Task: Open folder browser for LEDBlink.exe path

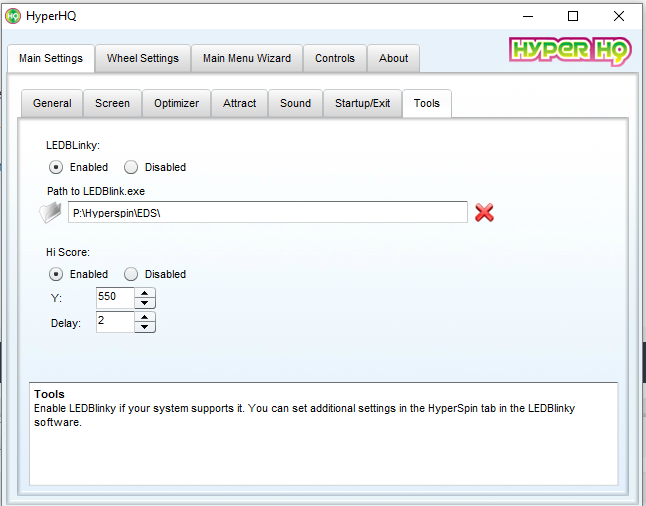Action: point(50,212)
